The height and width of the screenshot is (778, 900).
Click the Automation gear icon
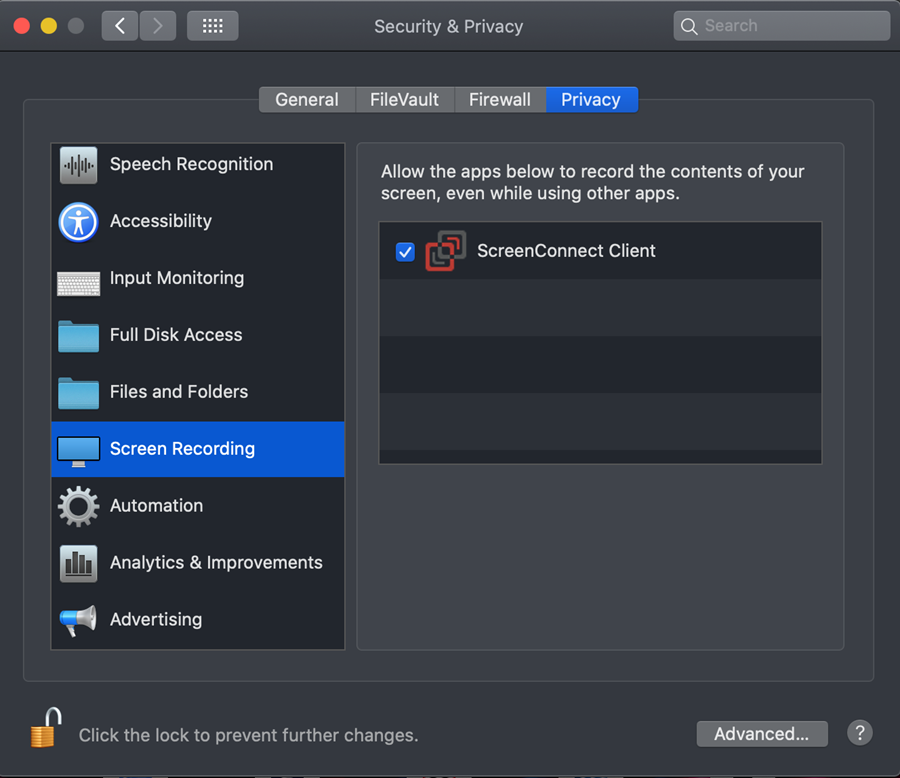[x=79, y=506]
